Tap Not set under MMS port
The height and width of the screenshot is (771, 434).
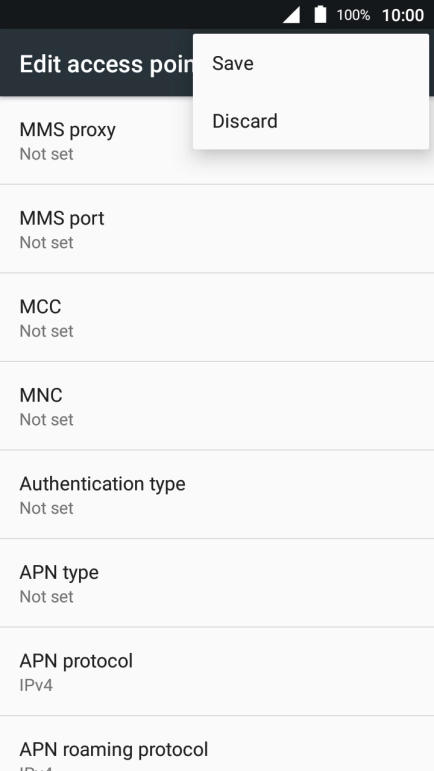coord(47,242)
